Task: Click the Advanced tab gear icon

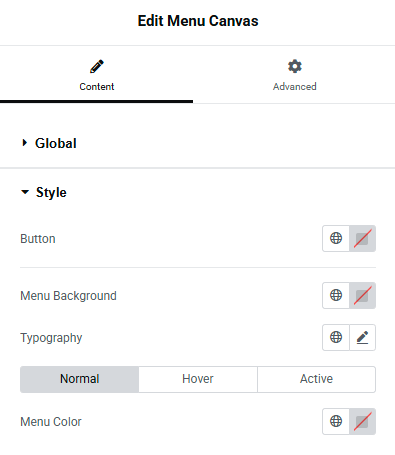Action: tap(295, 66)
